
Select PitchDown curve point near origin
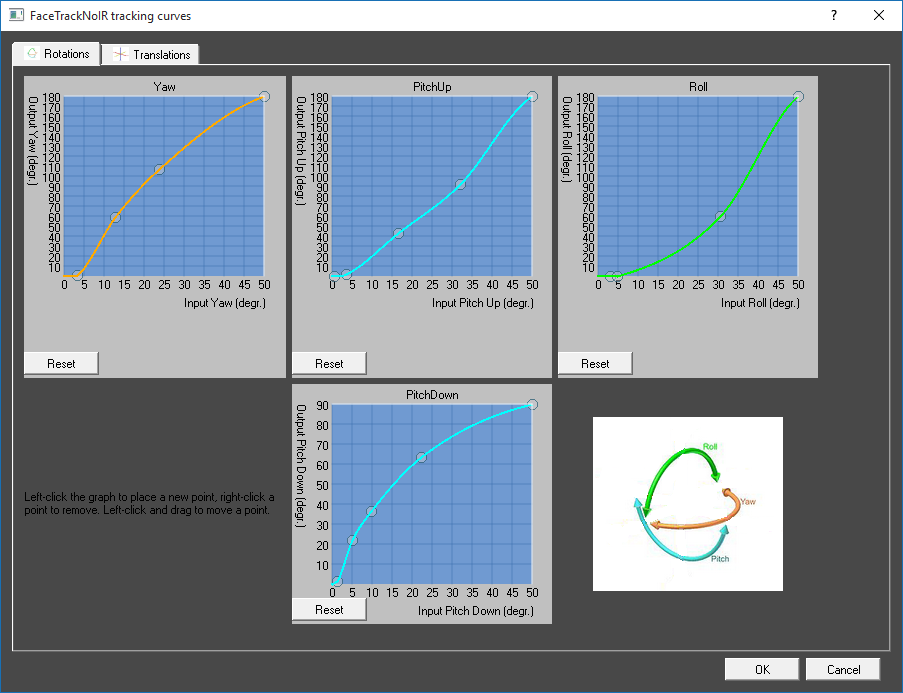click(x=337, y=581)
